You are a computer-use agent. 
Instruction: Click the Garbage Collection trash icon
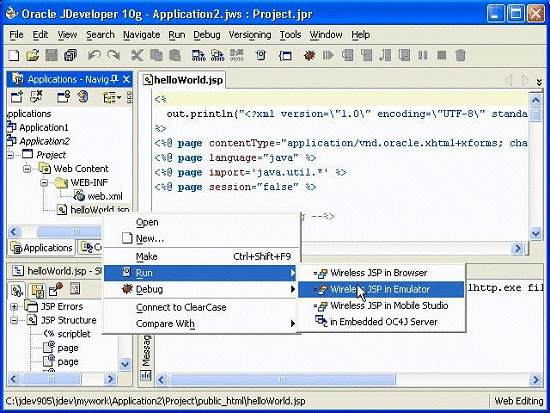click(x=461, y=55)
